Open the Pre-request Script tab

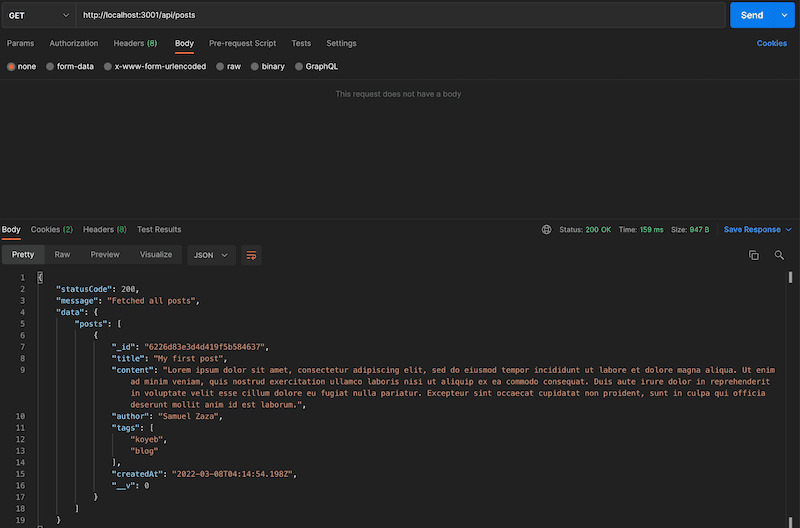click(x=242, y=43)
